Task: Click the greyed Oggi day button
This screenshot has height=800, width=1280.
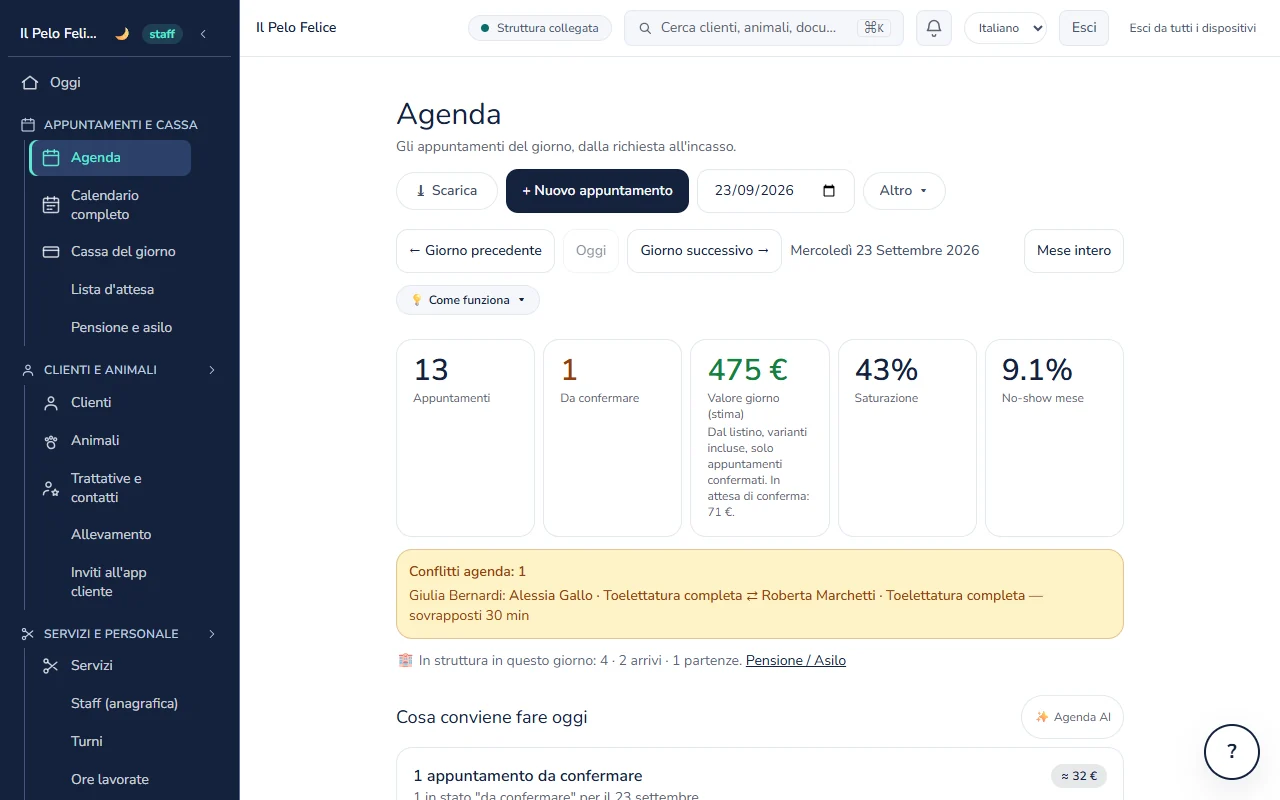Action: 591,251
